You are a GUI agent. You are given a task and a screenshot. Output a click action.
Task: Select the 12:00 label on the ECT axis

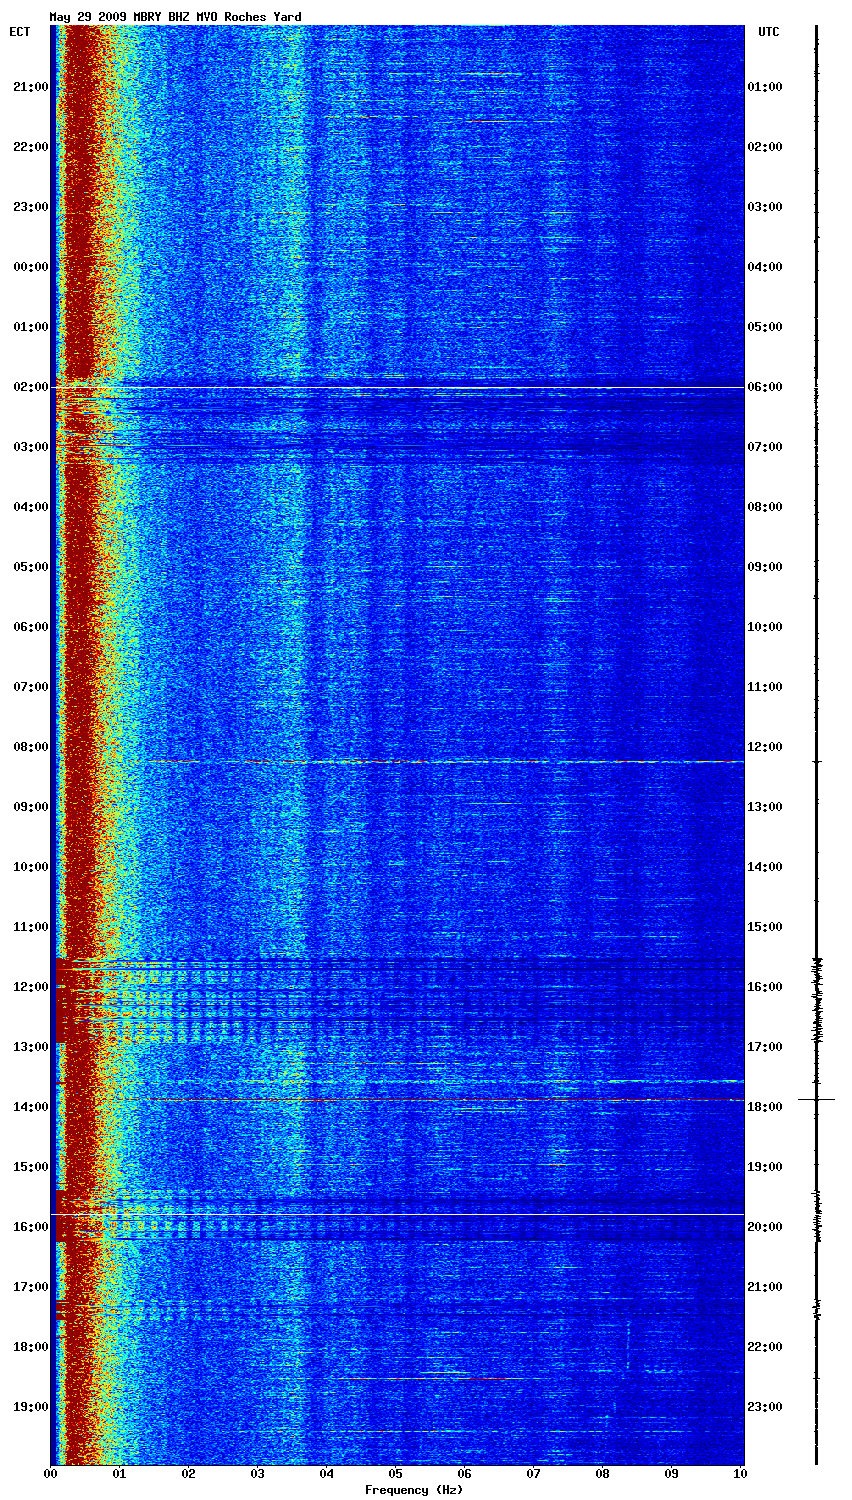pos(29,987)
